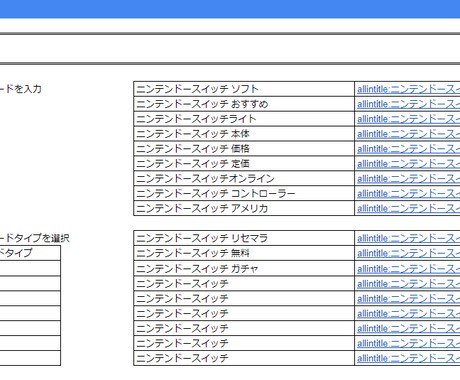Open the allintitle link in the 本体 row
460x380 pixels.
click(408, 134)
